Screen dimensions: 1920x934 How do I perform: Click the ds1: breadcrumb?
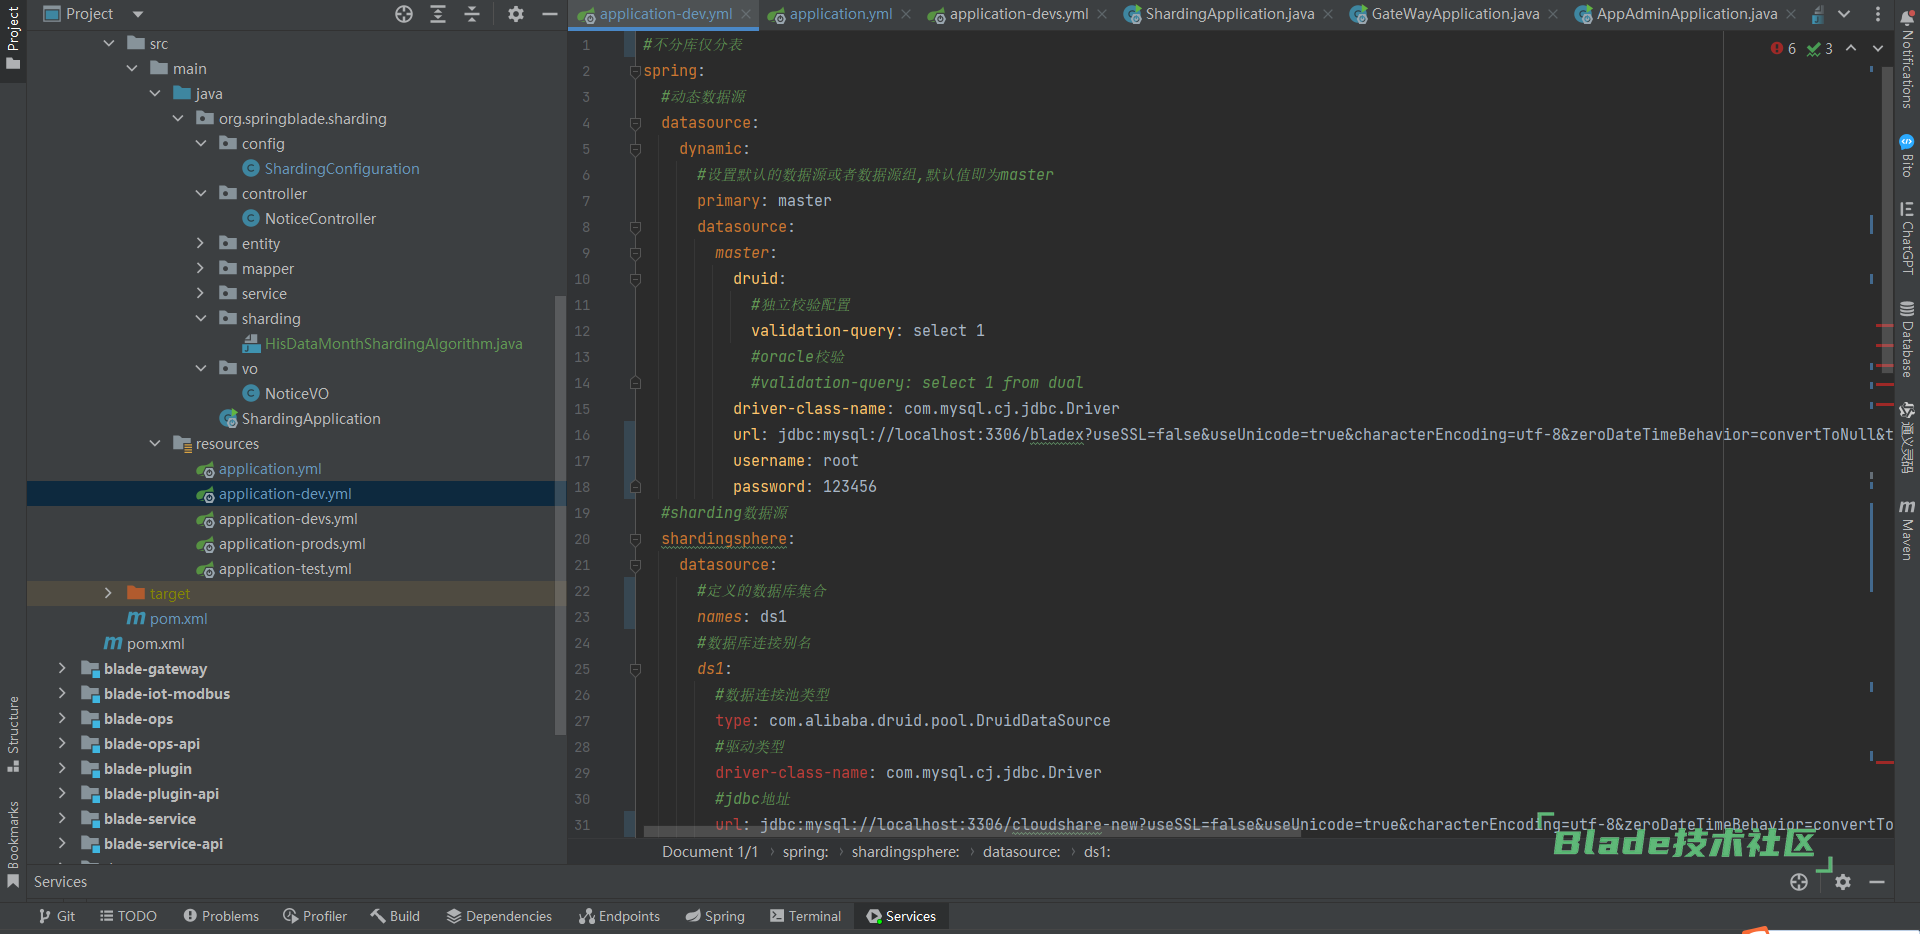[x=1097, y=852]
